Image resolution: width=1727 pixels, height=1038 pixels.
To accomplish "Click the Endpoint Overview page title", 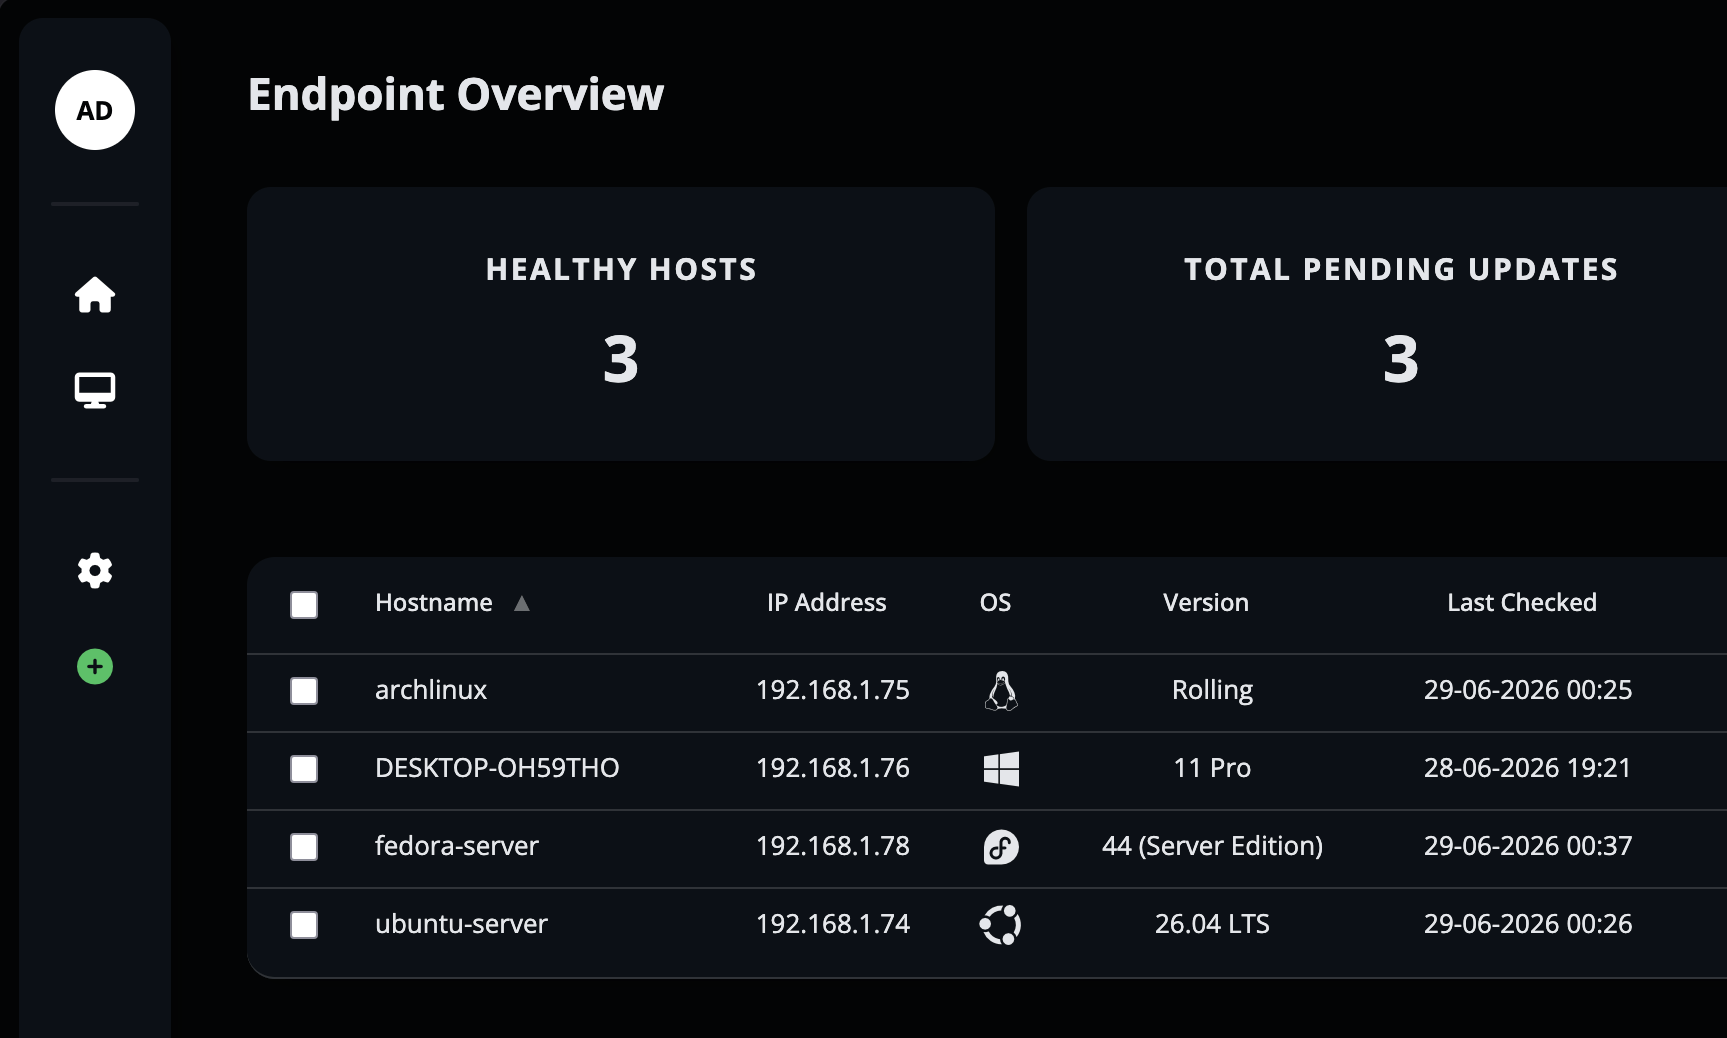I will (x=456, y=95).
